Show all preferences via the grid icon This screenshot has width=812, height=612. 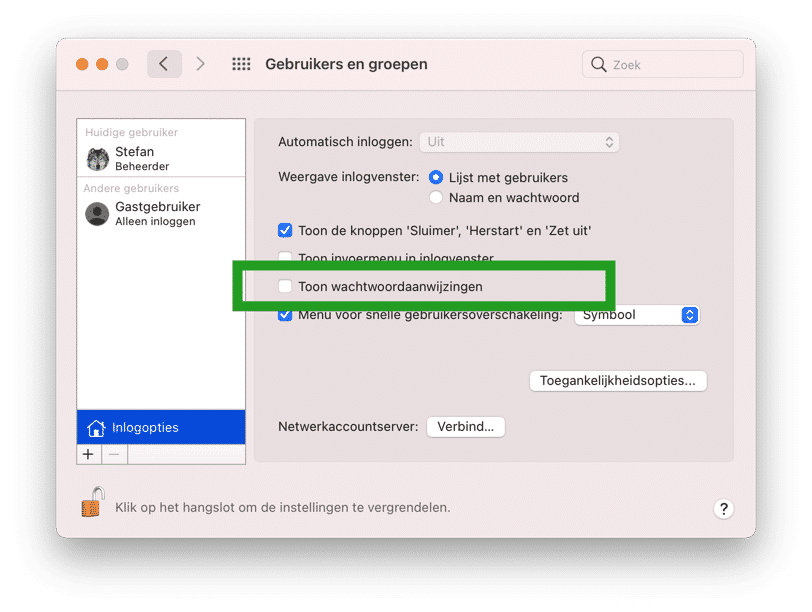[x=241, y=64]
